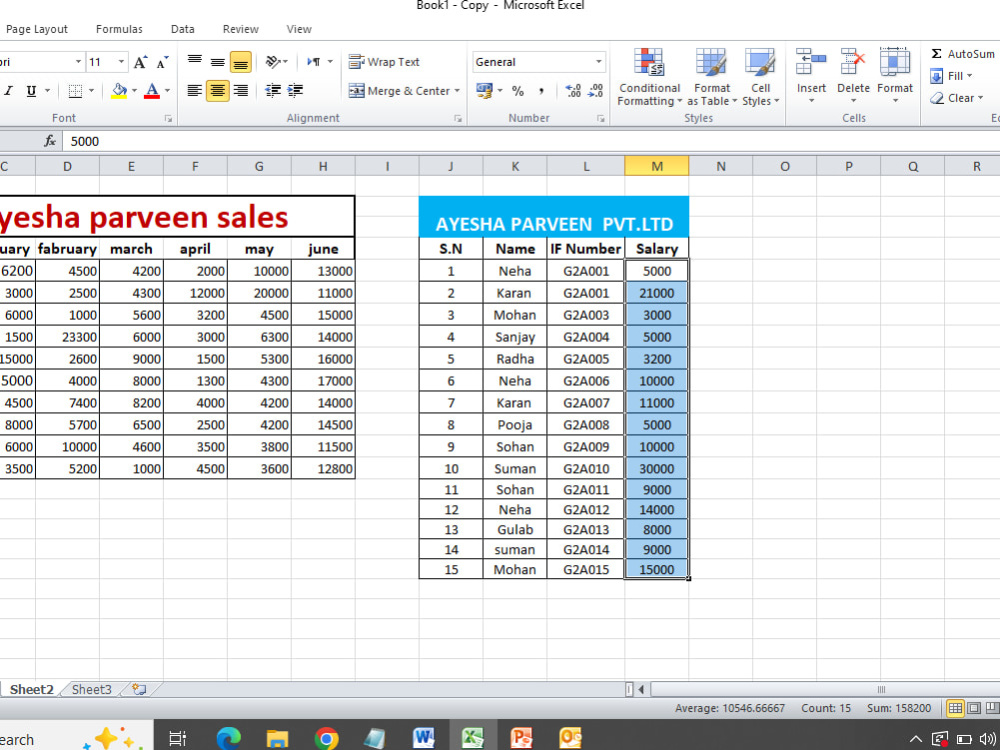Open PowerPoint from taskbar

click(x=521, y=739)
